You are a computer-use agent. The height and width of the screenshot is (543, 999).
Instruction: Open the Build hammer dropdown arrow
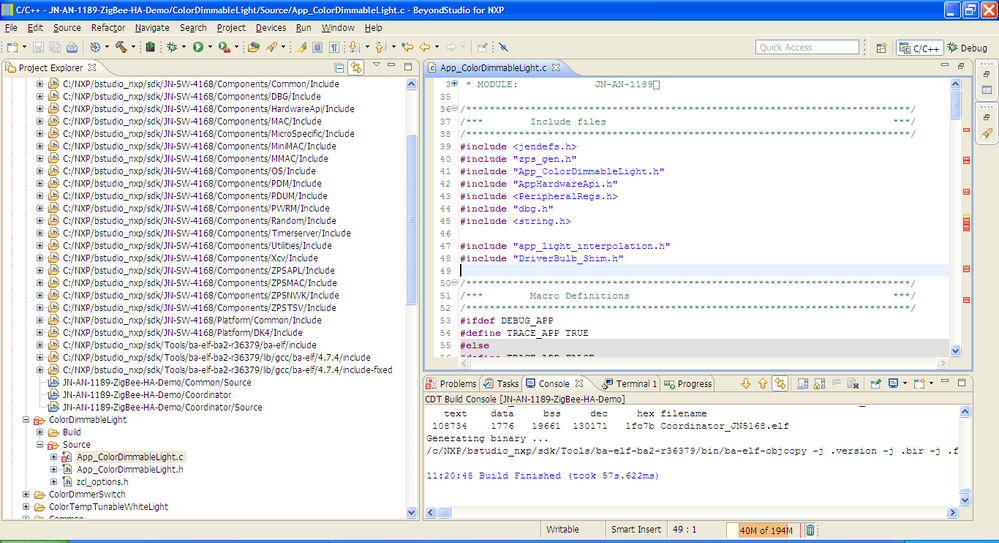click(133, 47)
